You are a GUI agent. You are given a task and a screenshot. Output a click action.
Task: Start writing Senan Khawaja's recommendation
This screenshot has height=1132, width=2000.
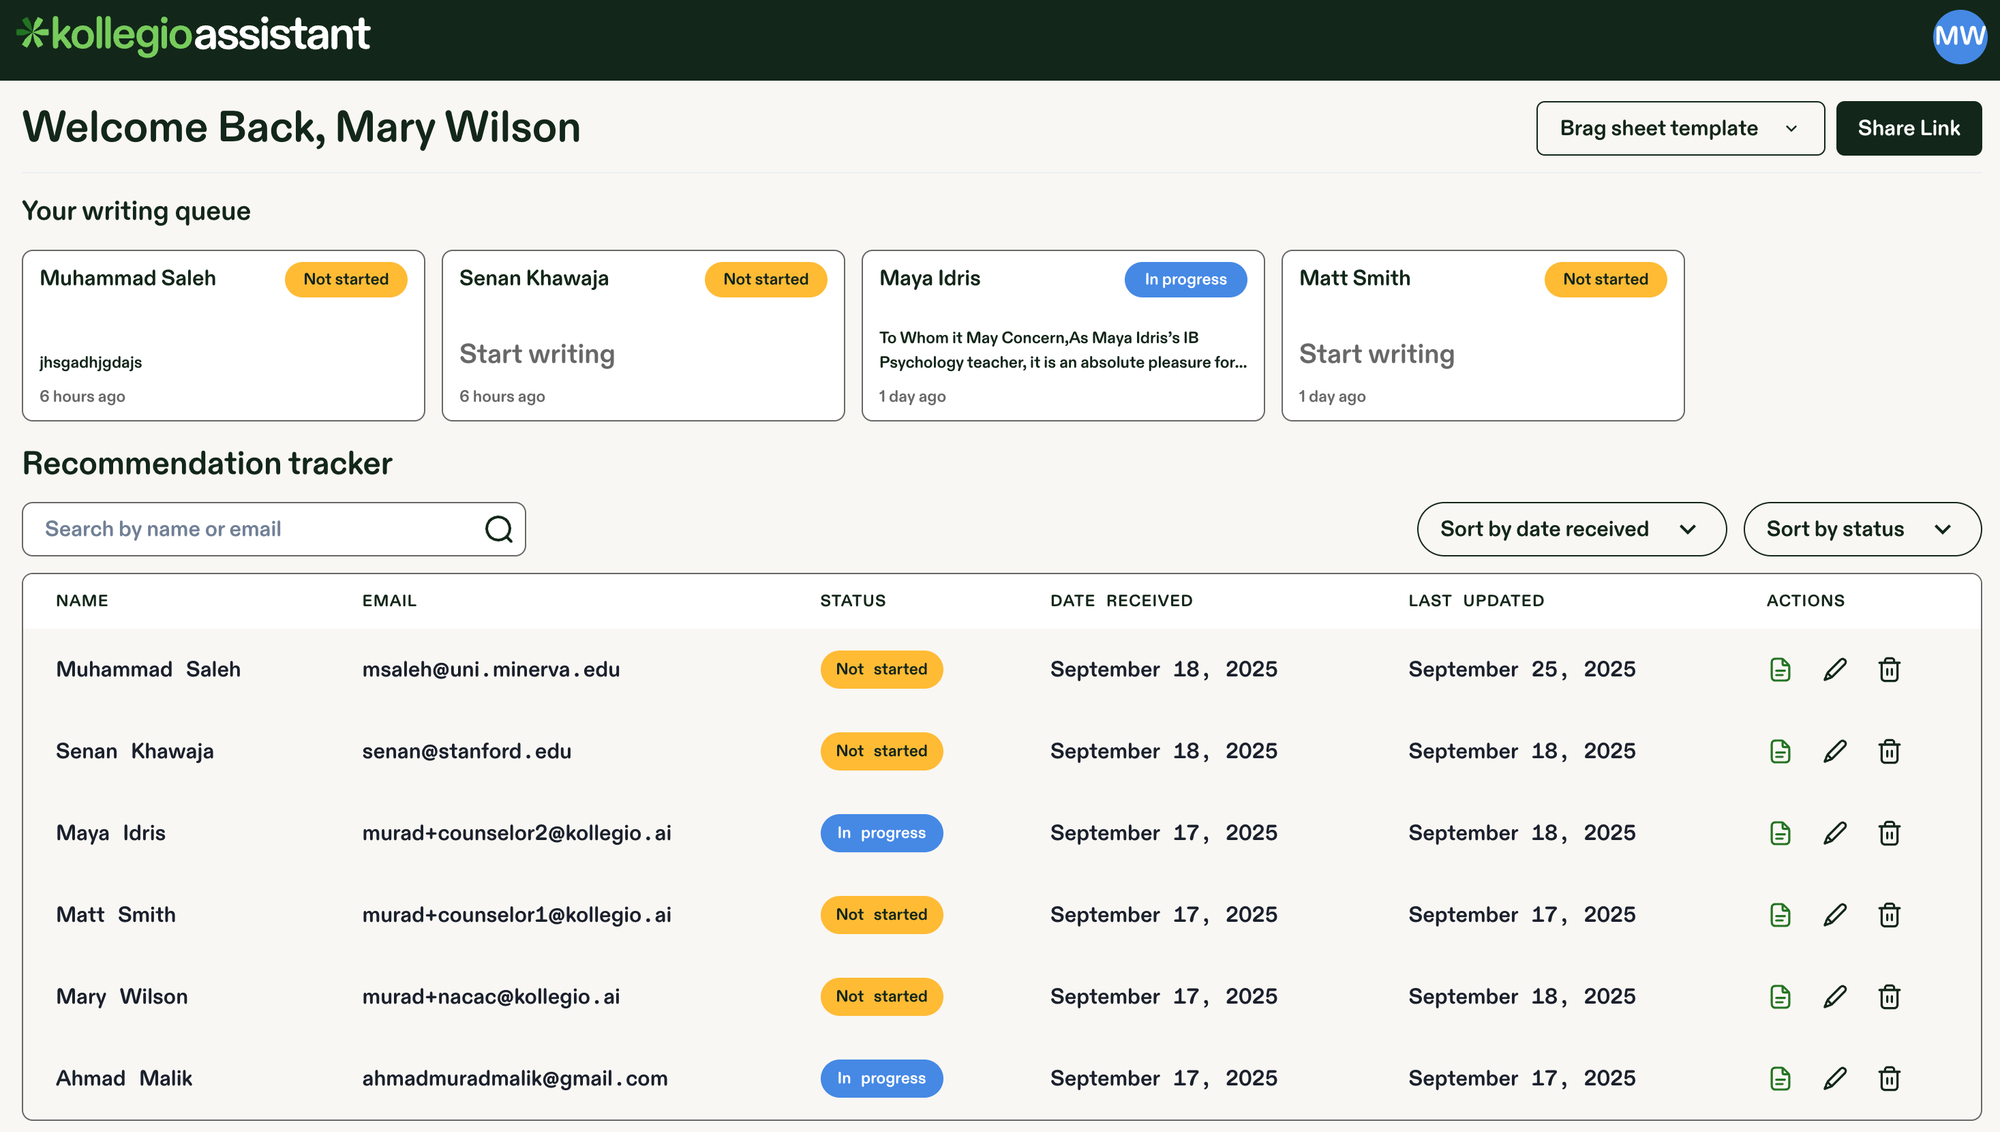click(537, 353)
